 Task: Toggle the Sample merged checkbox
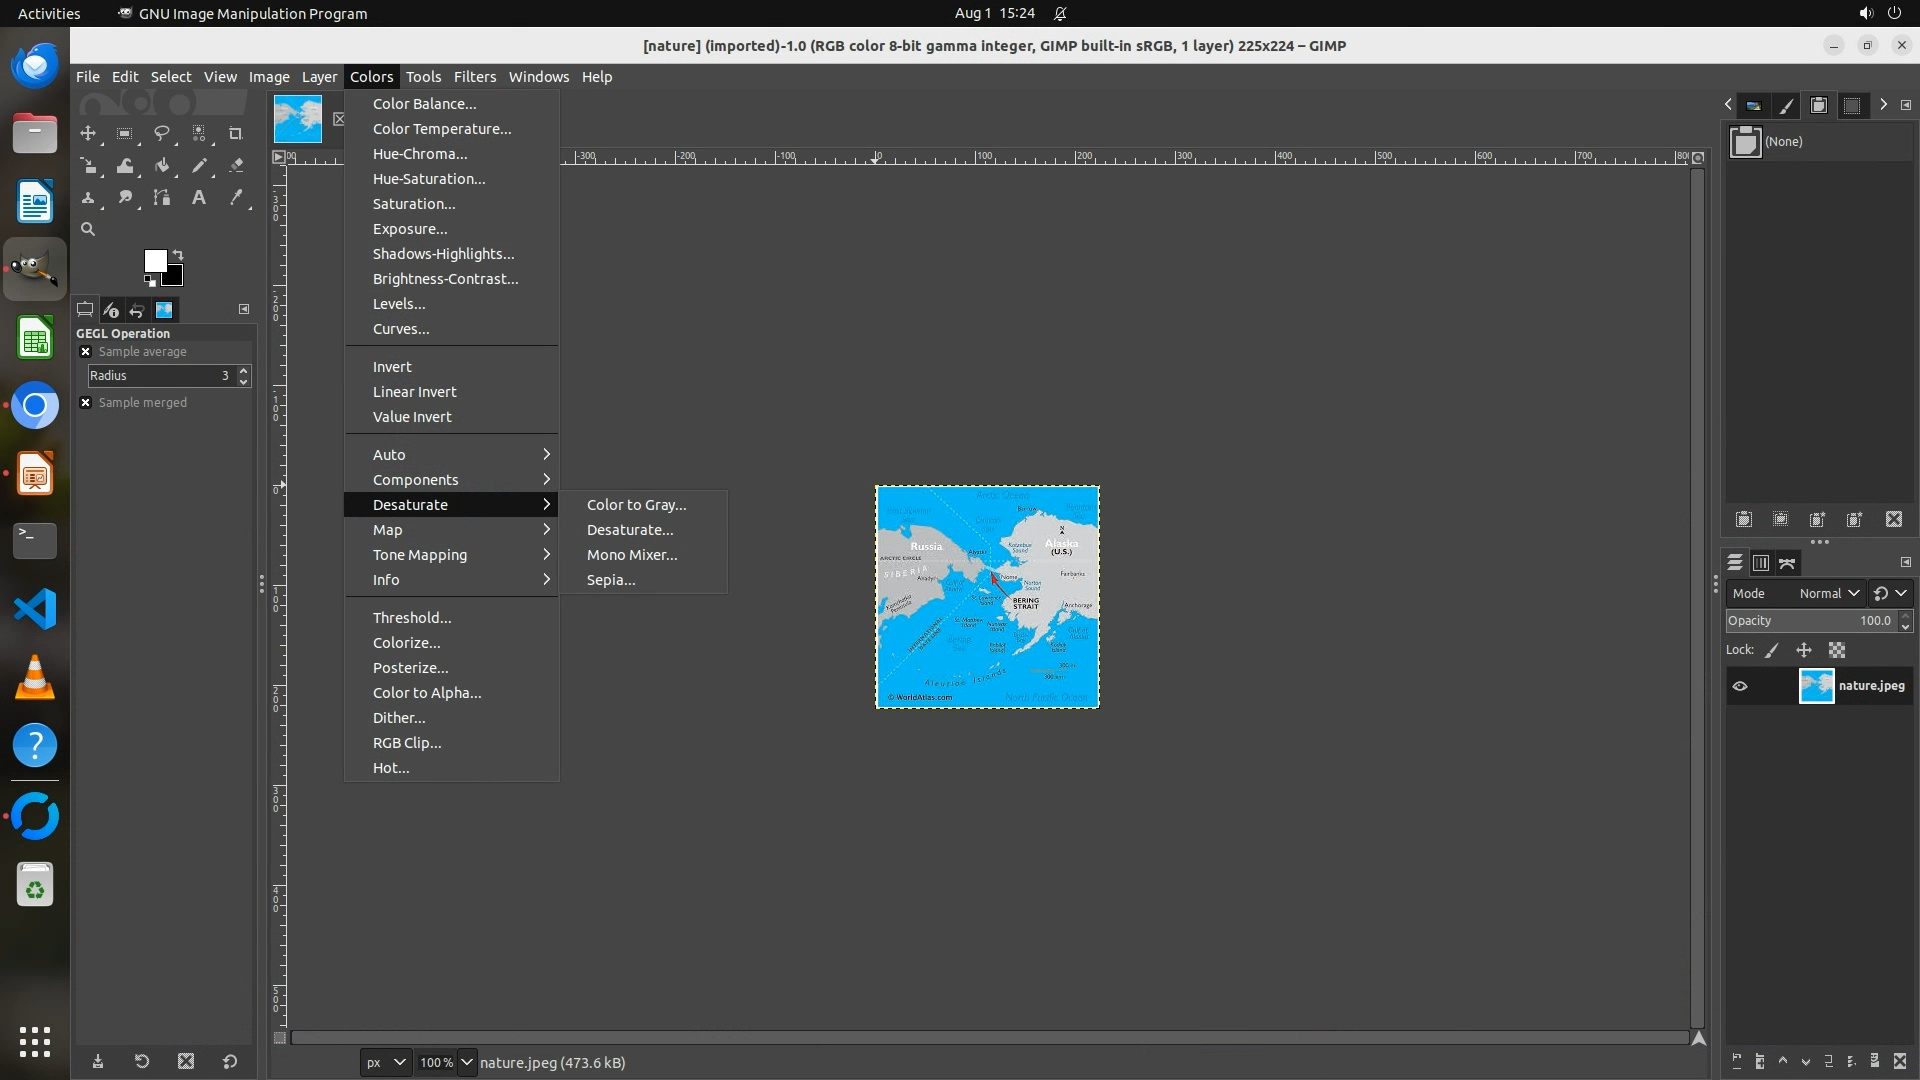[x=86, y=403]
